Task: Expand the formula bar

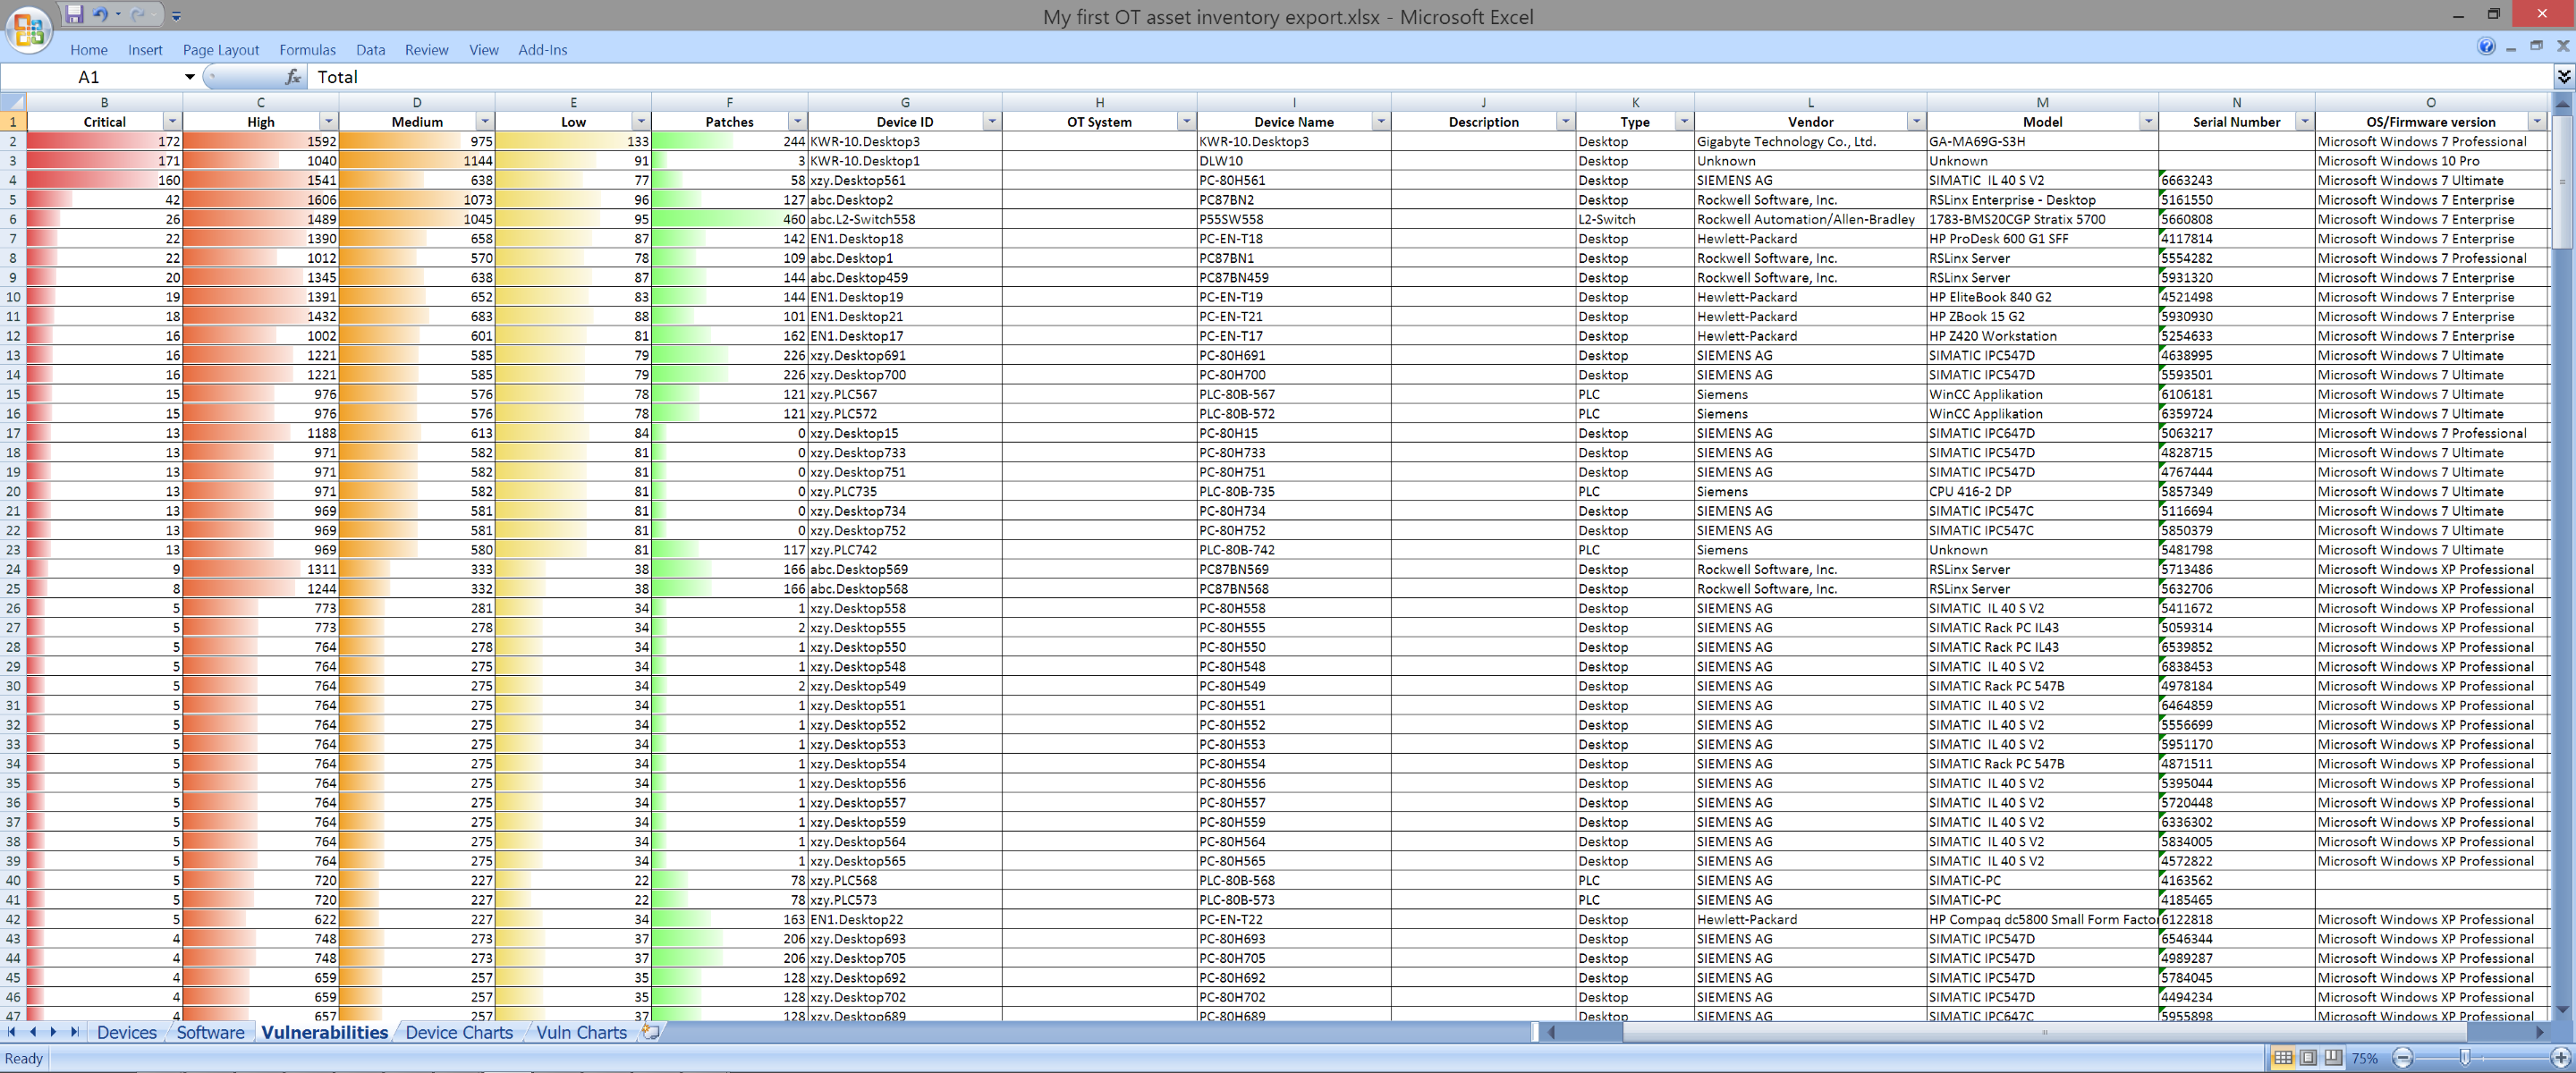Action: [x=2564, y=77]
